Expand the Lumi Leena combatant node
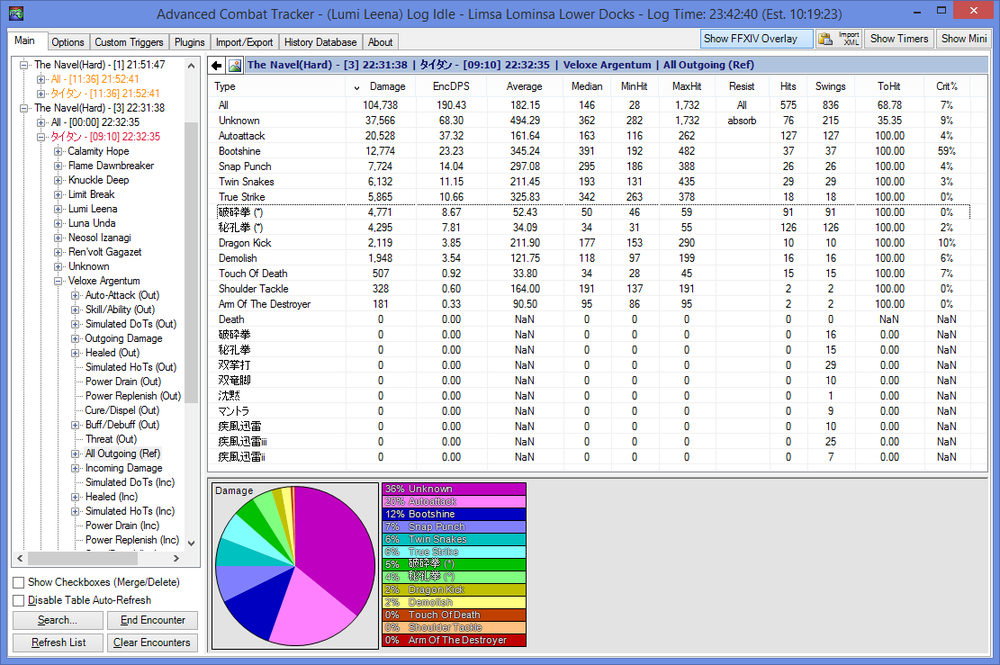1000x665 pixels. coord(58,208)
